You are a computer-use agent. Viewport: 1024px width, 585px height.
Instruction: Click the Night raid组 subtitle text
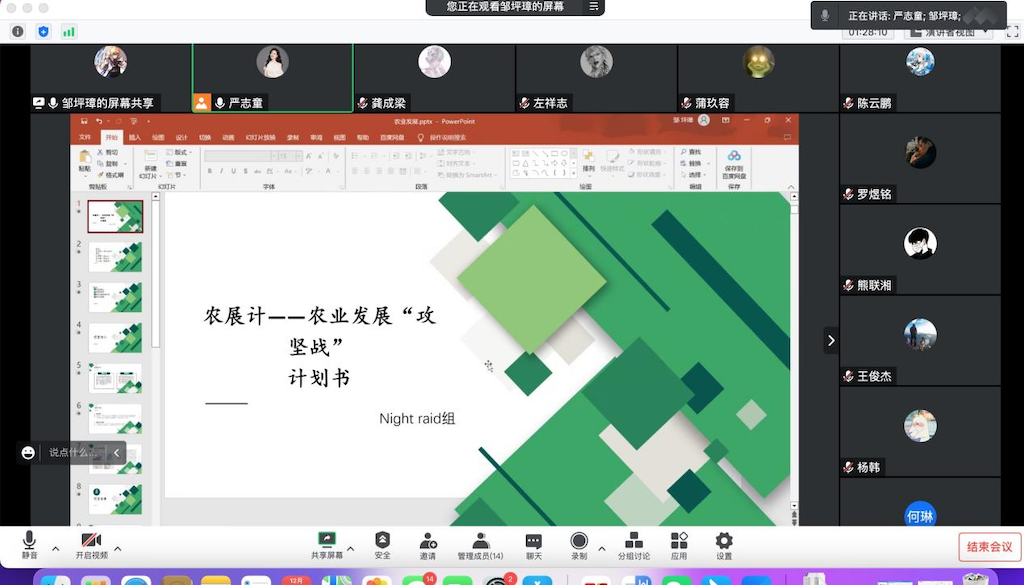[x=417, y=419]
